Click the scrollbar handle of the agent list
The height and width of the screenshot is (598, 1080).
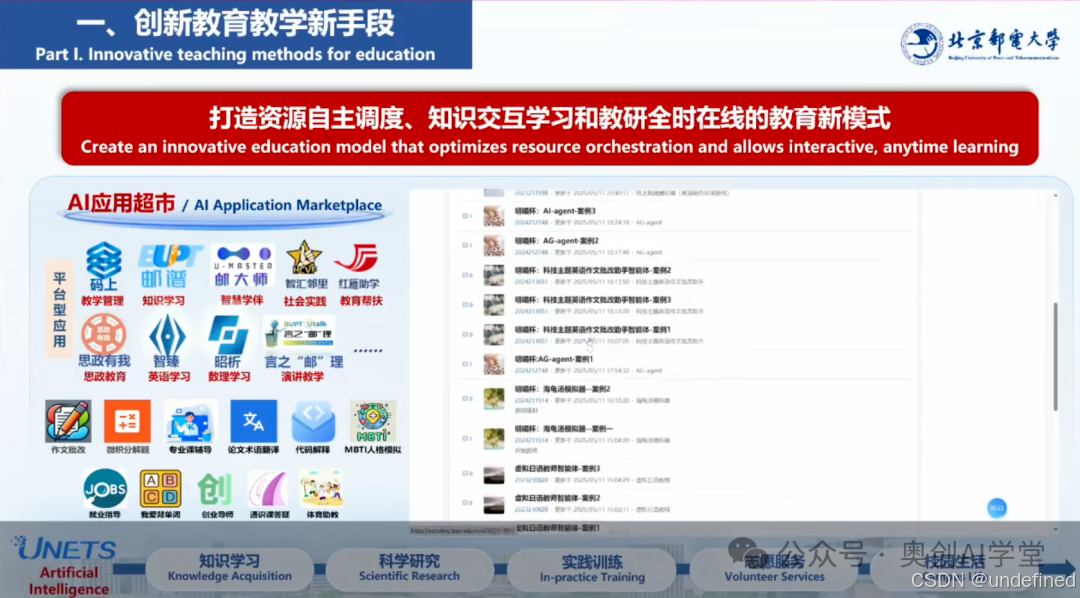click(1055, 356)
